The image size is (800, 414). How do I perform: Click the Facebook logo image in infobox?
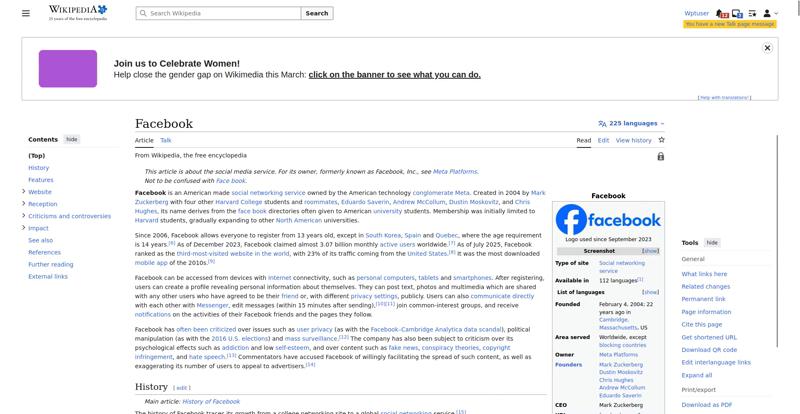point(608,219)
